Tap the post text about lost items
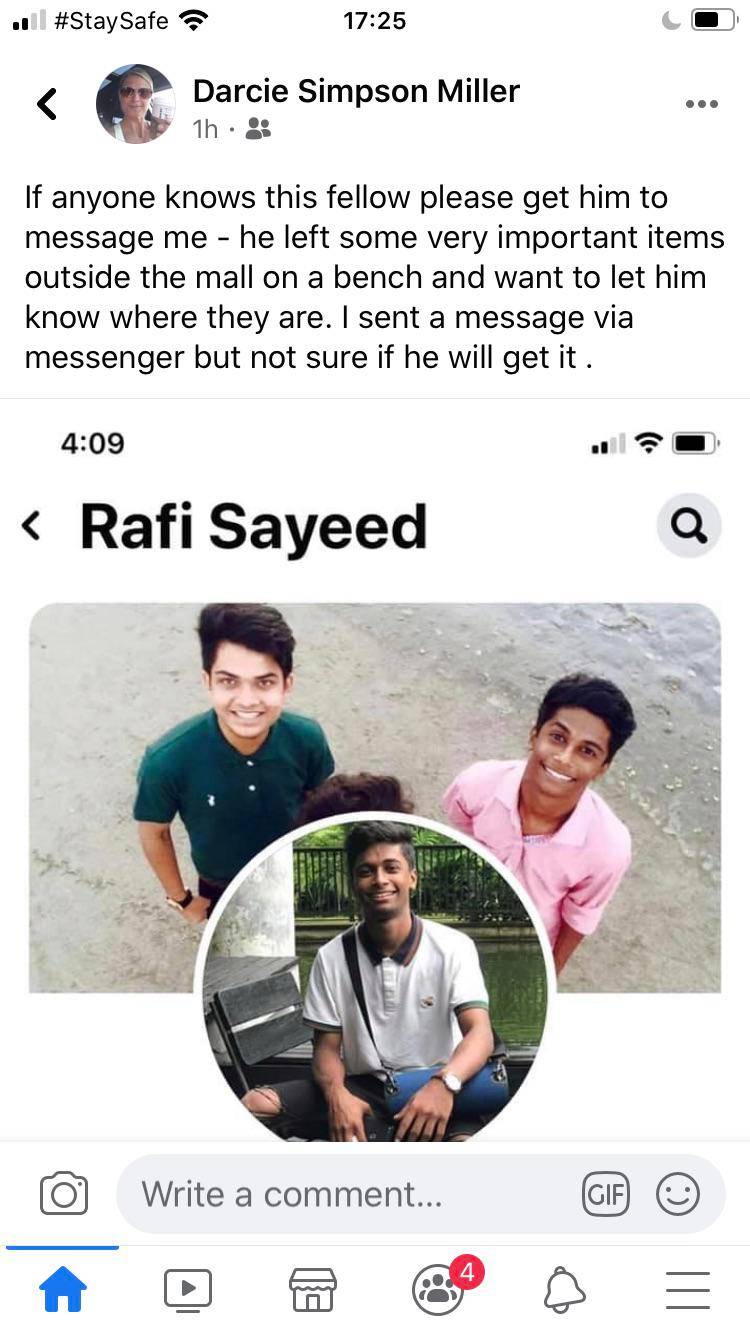This screenshot has width=750, height=1334. (374, 277)
